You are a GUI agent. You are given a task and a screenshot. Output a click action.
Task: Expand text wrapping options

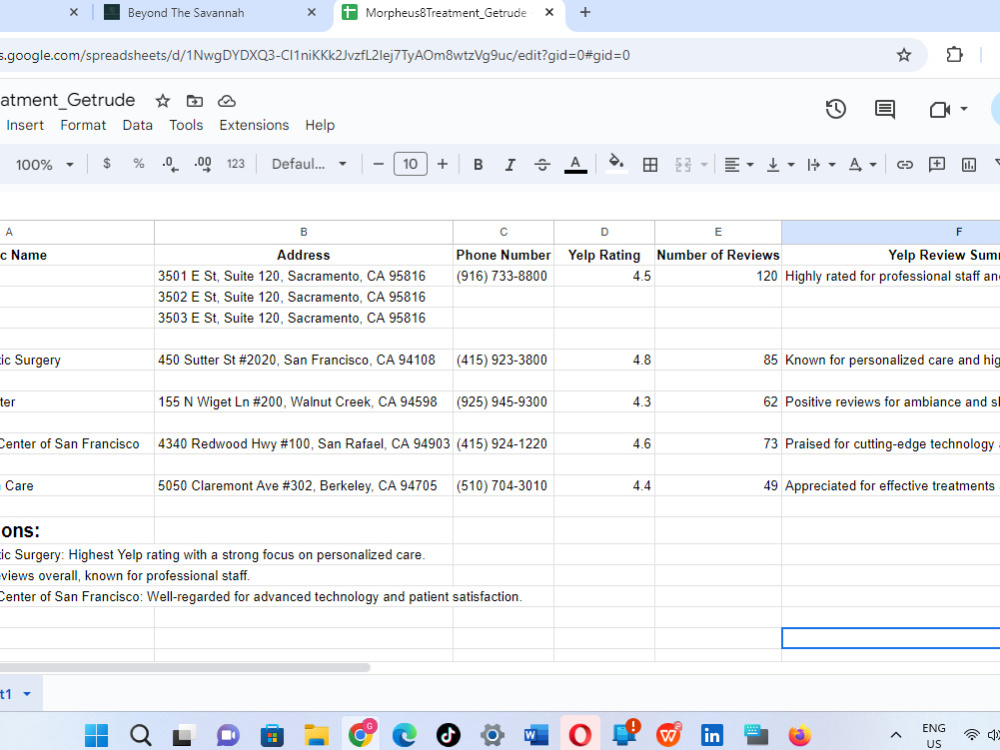832,165
